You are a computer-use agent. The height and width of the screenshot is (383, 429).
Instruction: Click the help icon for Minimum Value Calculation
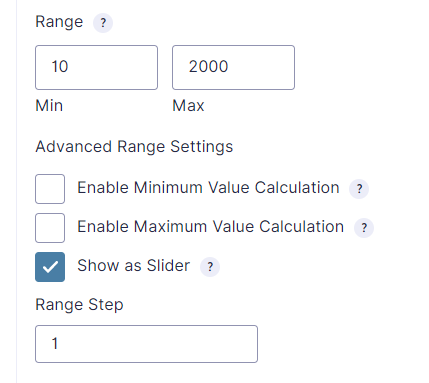tap(359, 189)
